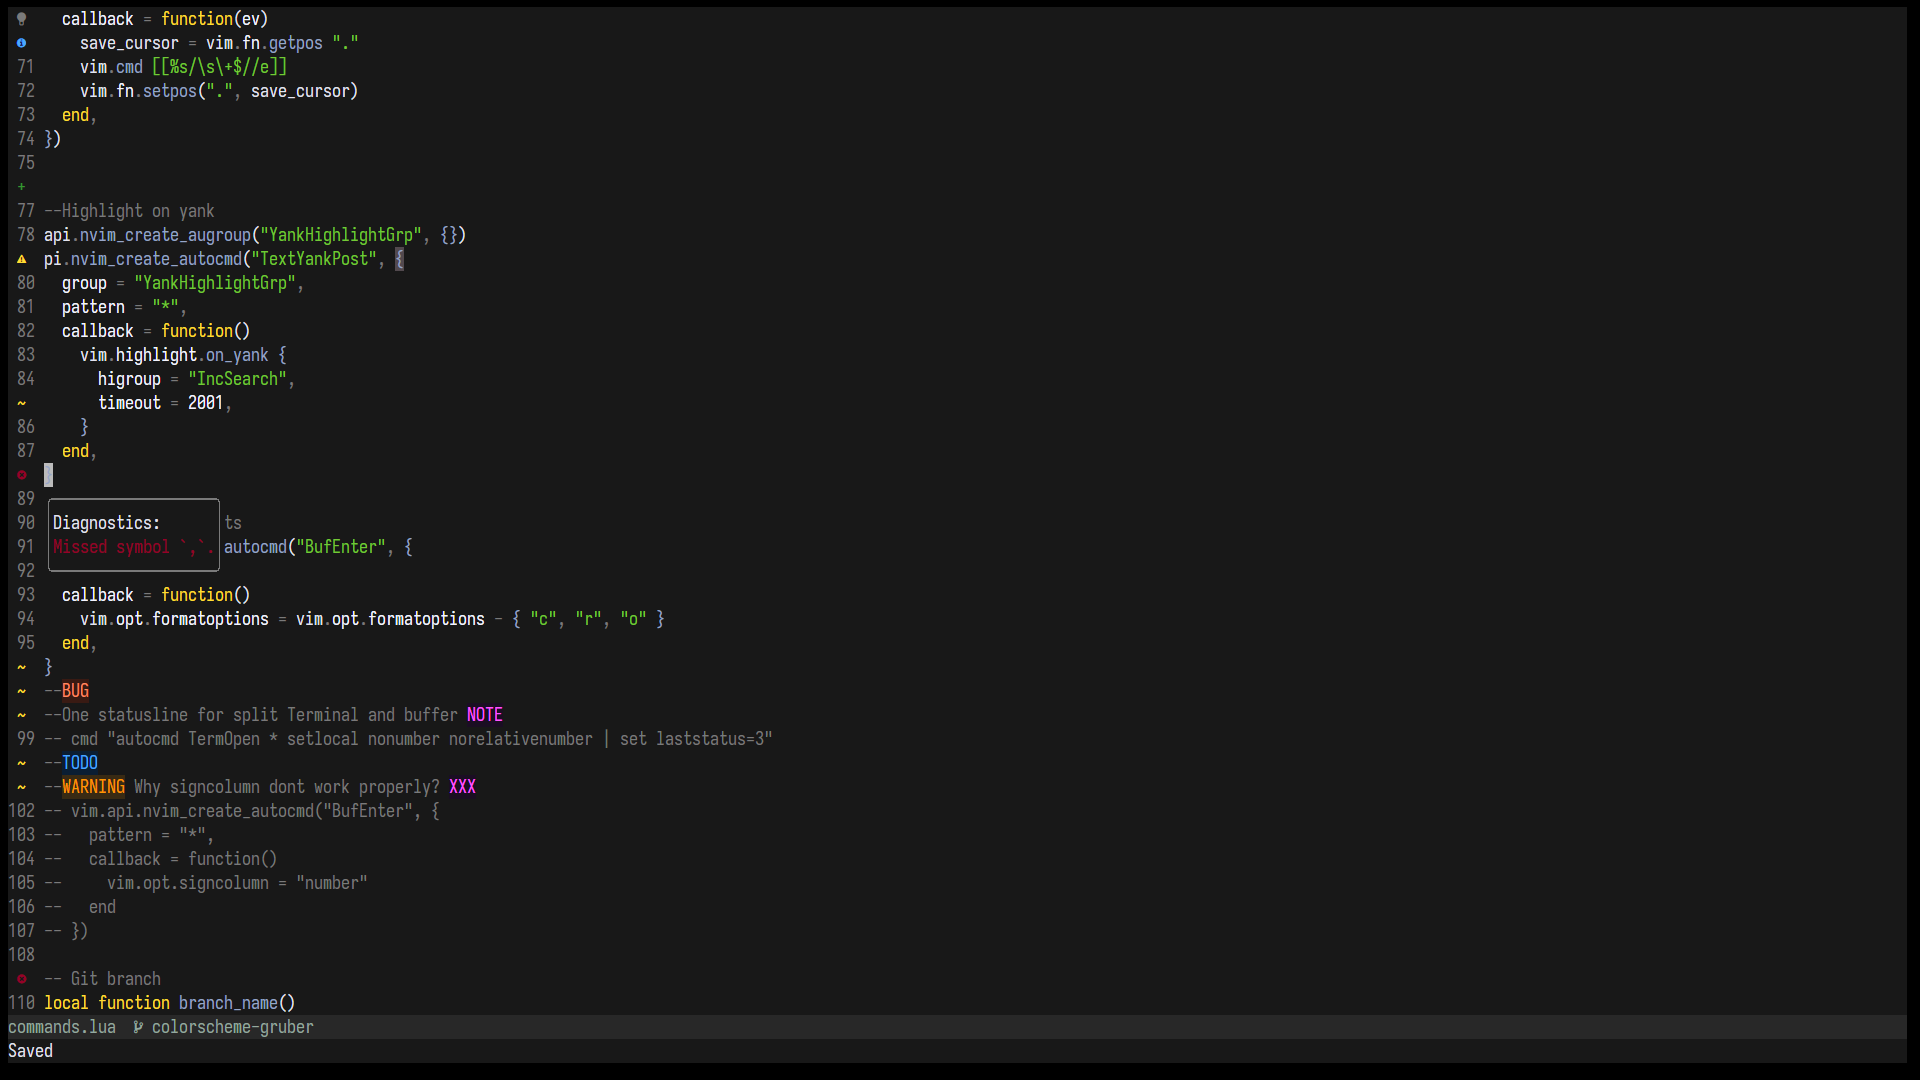
Task: Click the yellow warning triangle sign
Action: click(x=21, y=259)
